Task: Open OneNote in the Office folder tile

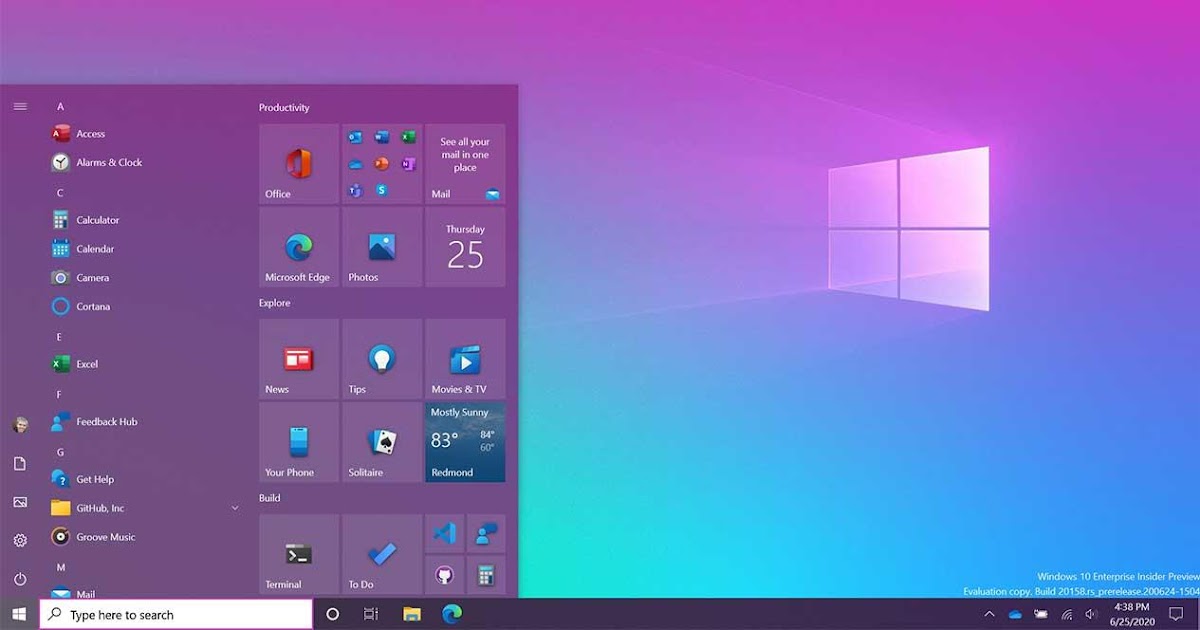Action: (x=408, y=164)
